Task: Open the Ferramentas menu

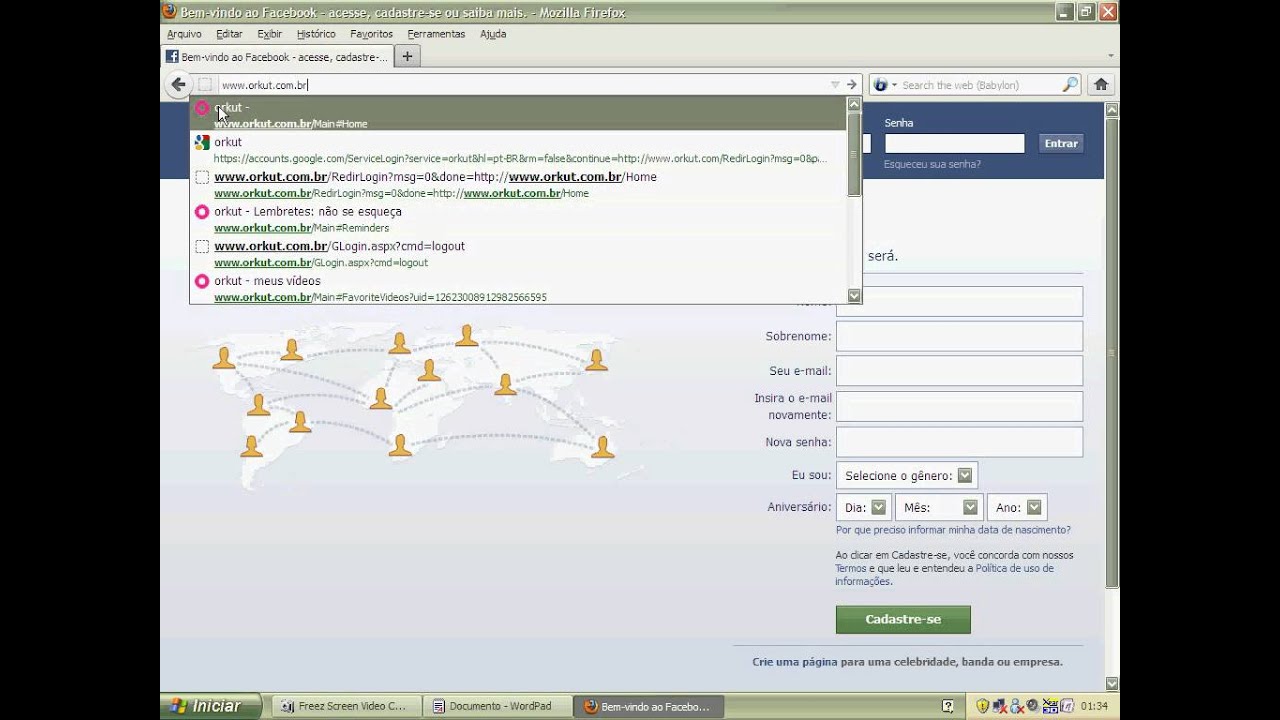Action: [436, 34]
